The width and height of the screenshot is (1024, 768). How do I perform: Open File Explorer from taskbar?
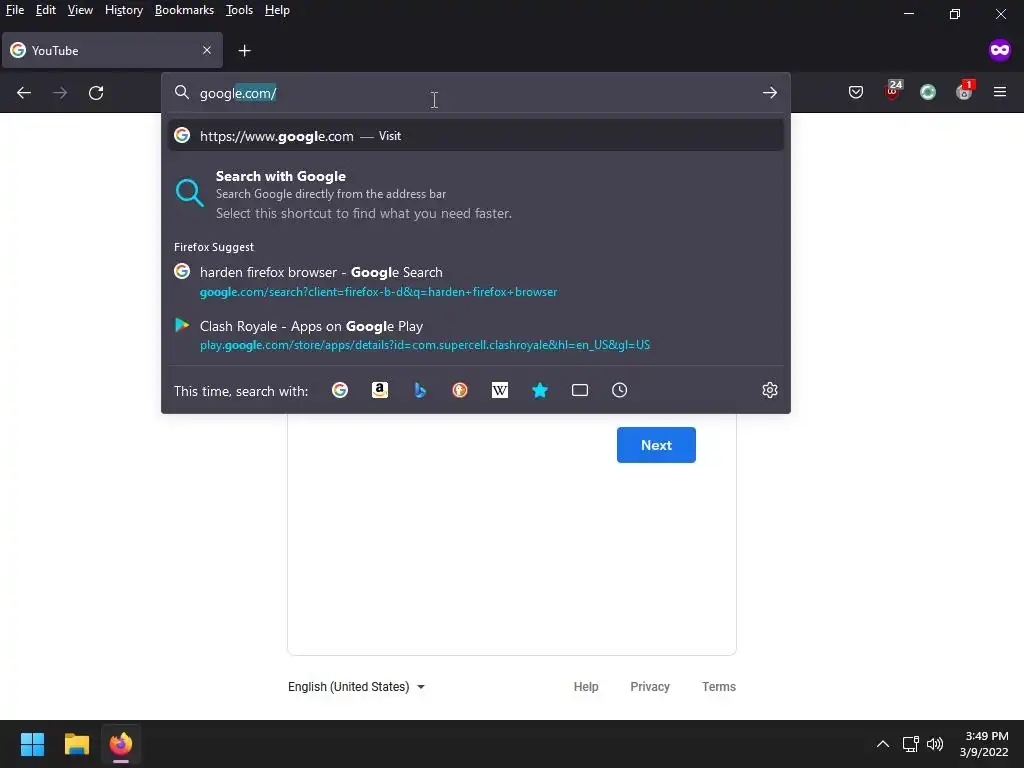pyautogui.click(x=76, y=744)
